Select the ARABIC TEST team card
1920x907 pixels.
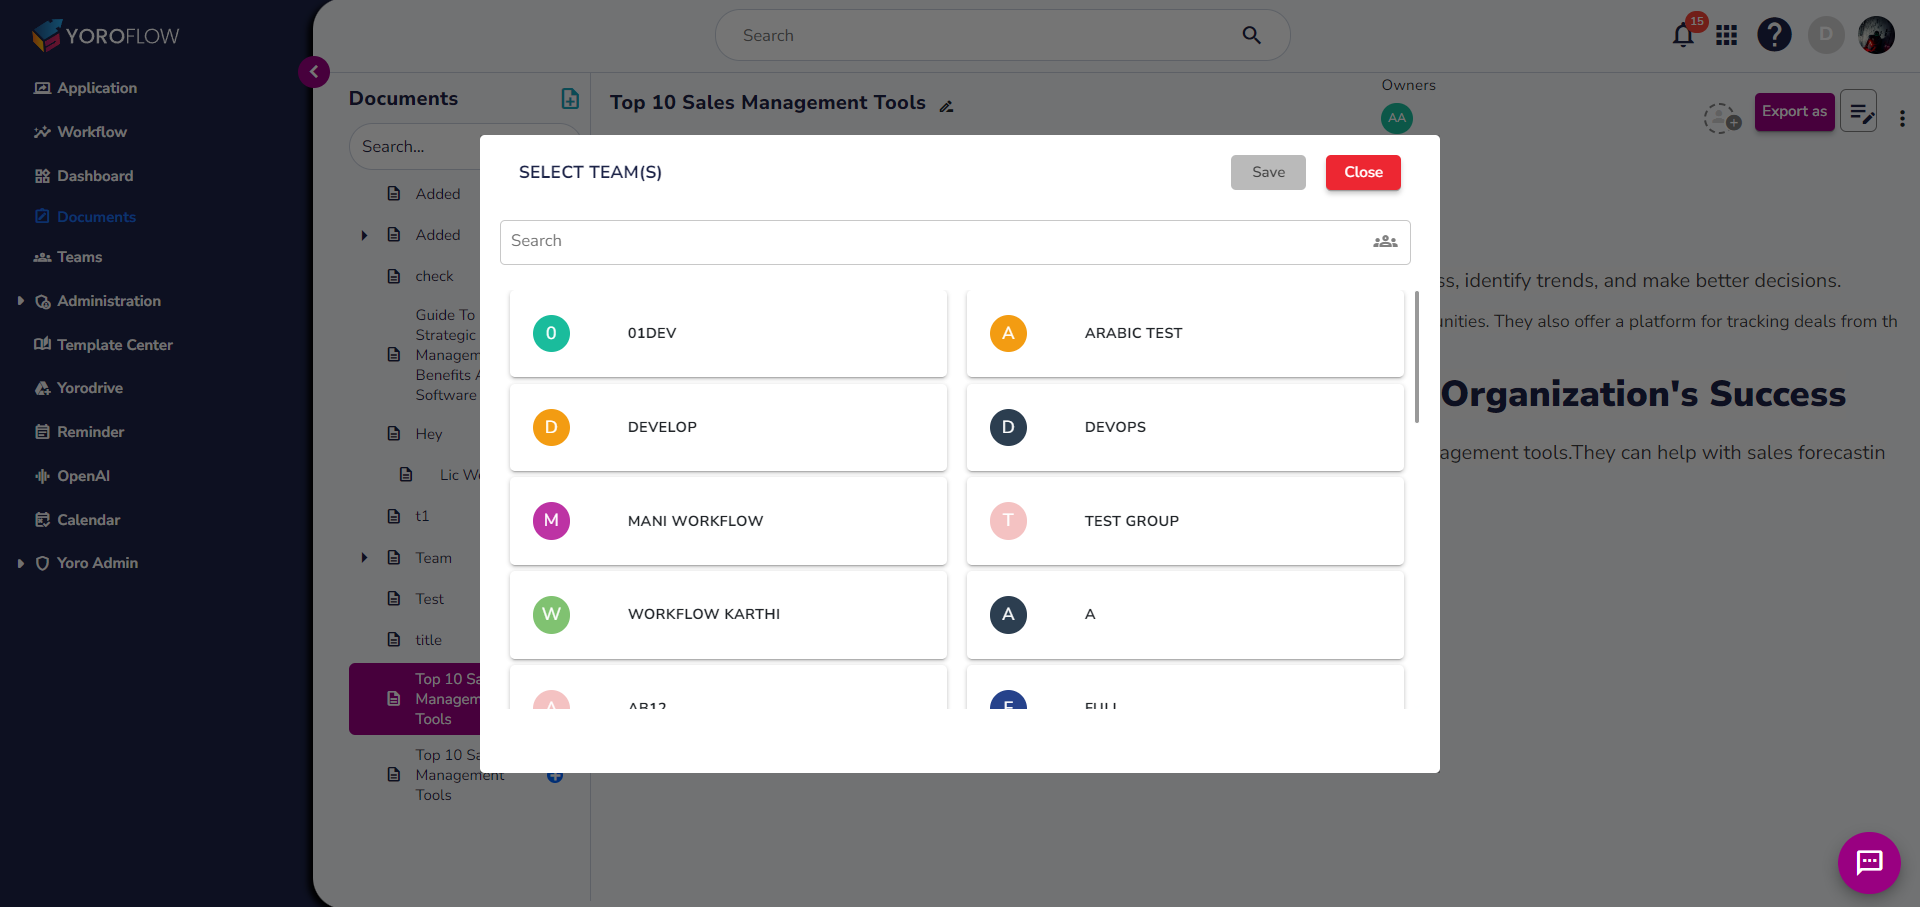click(1184, 333)
